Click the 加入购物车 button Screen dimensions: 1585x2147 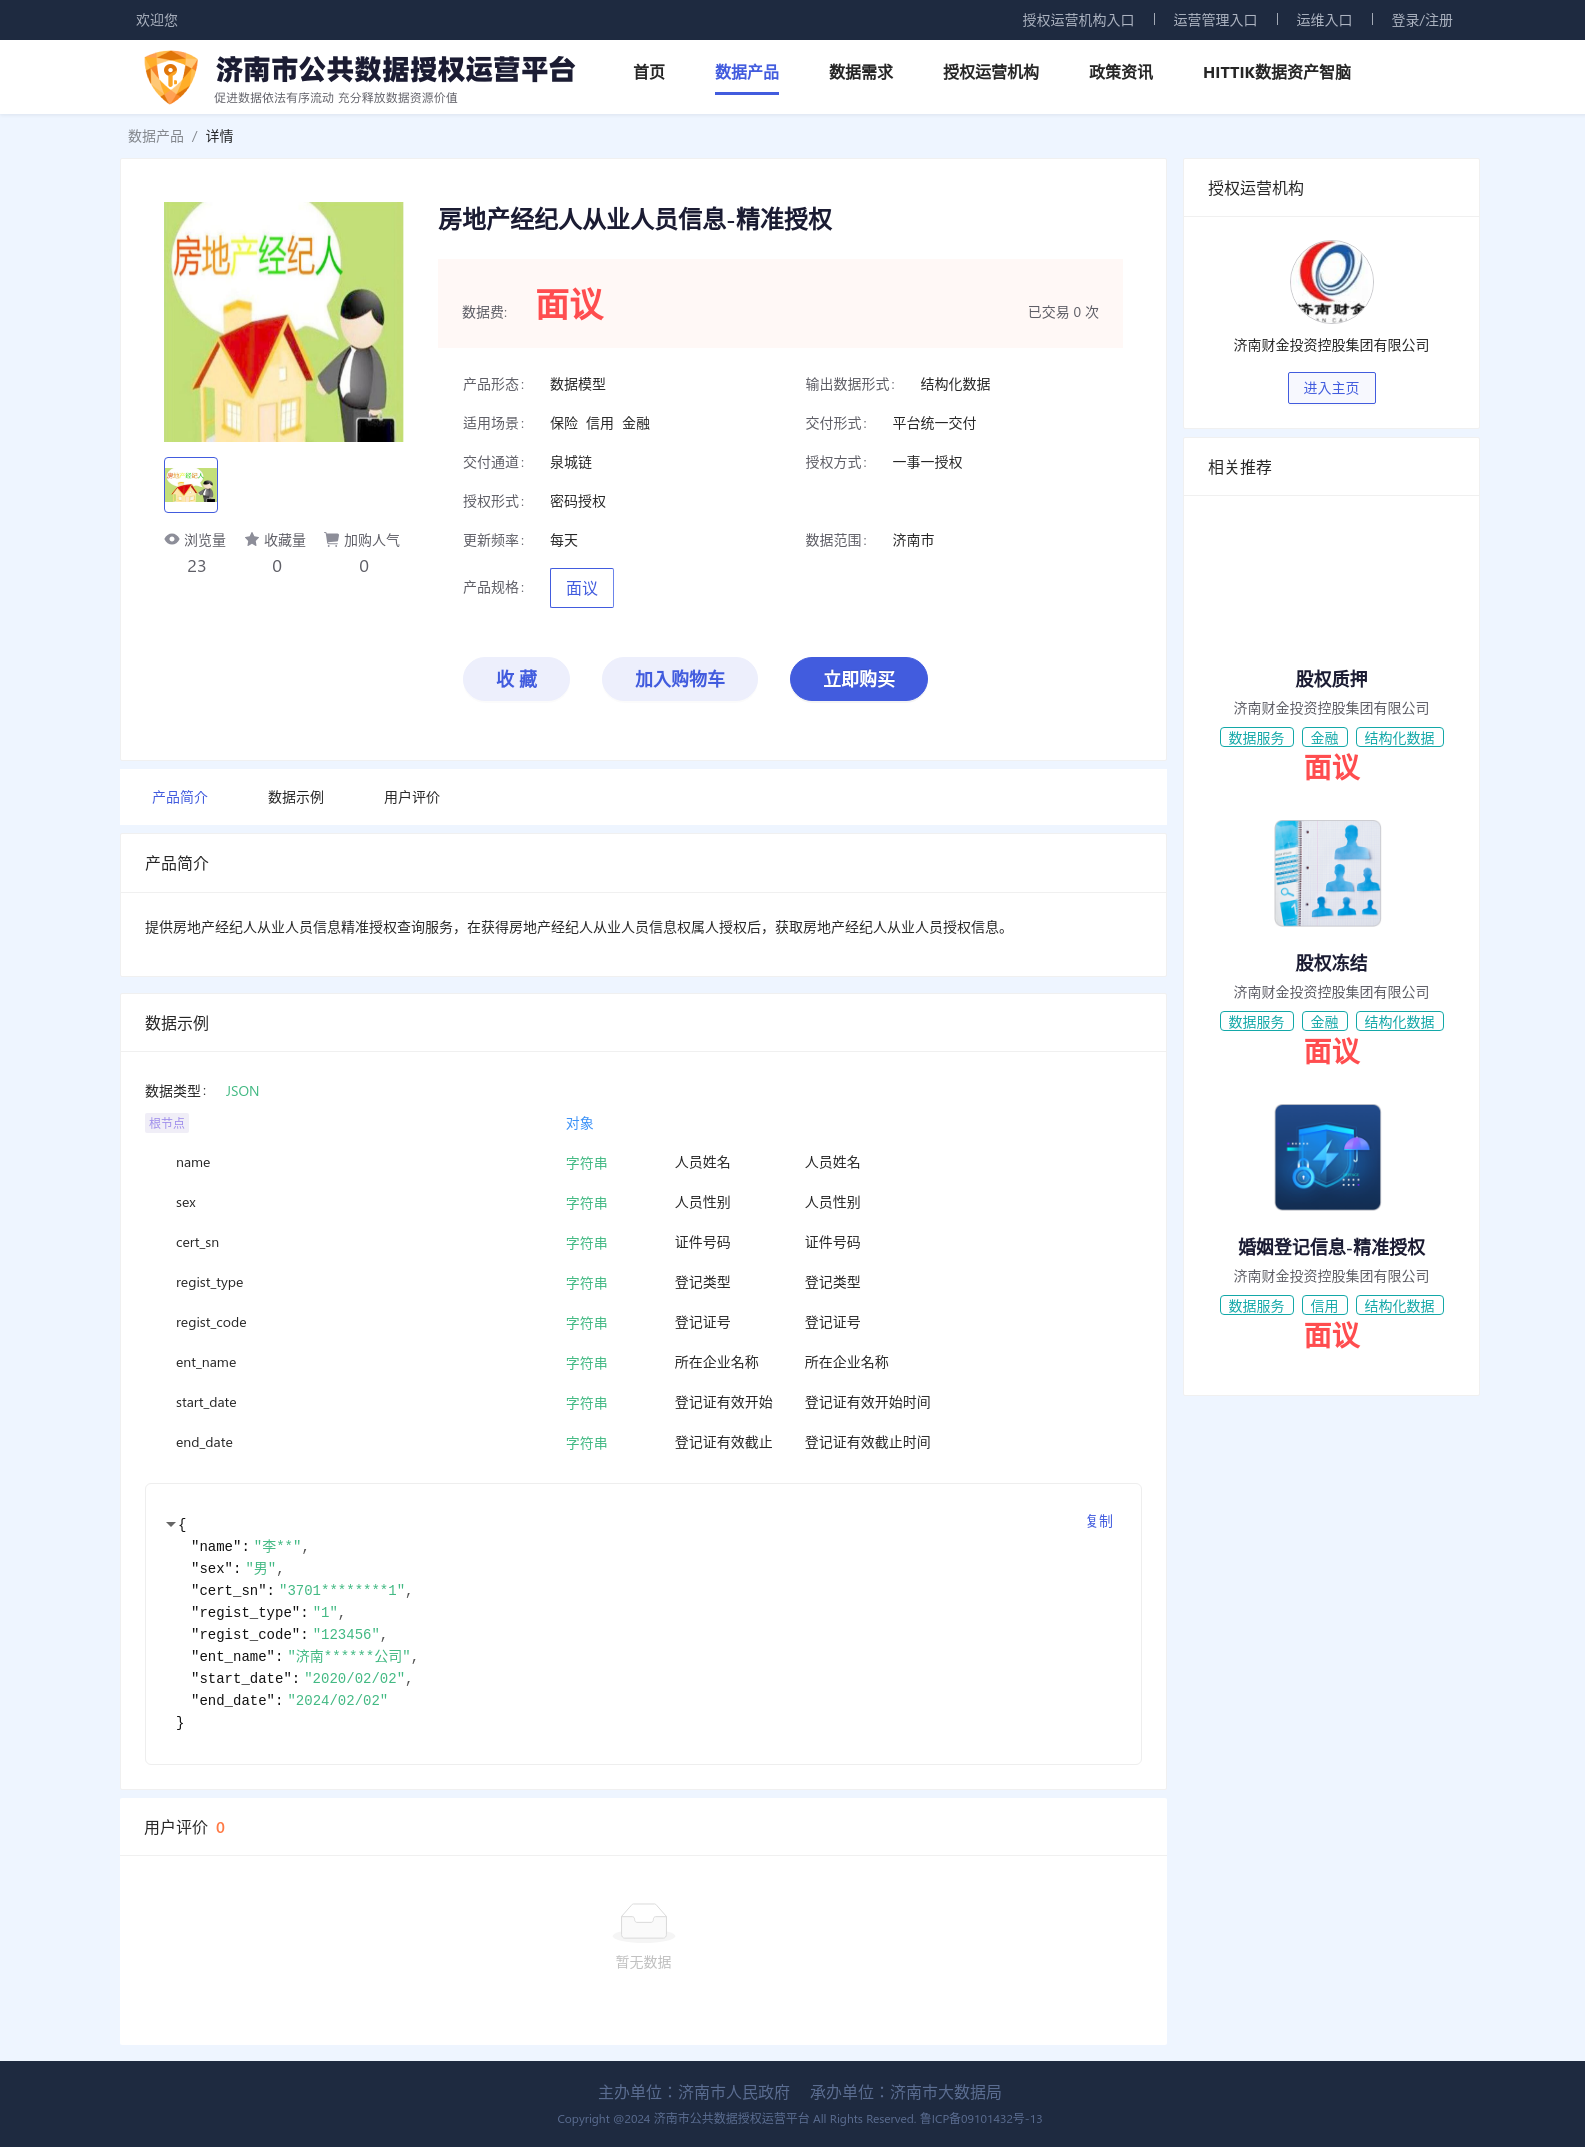[x=680, y=679]
